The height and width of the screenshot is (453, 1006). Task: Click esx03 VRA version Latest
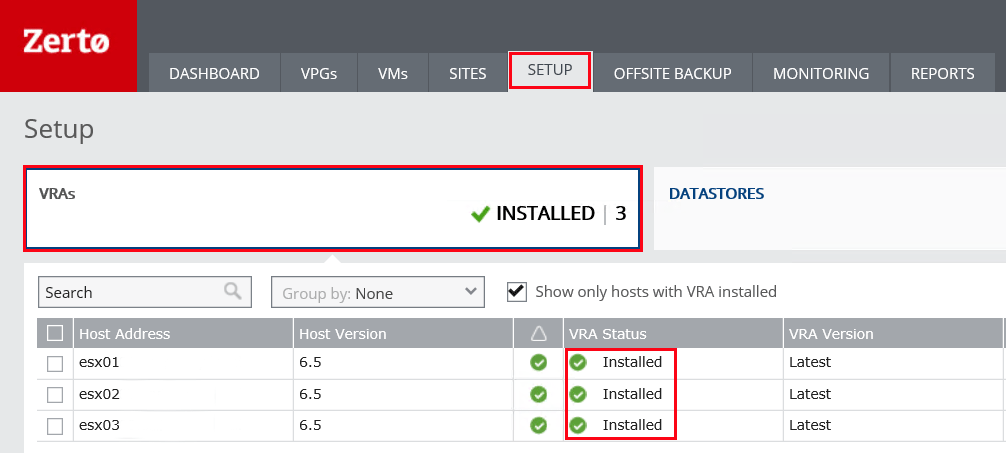[x=810, y=425]
